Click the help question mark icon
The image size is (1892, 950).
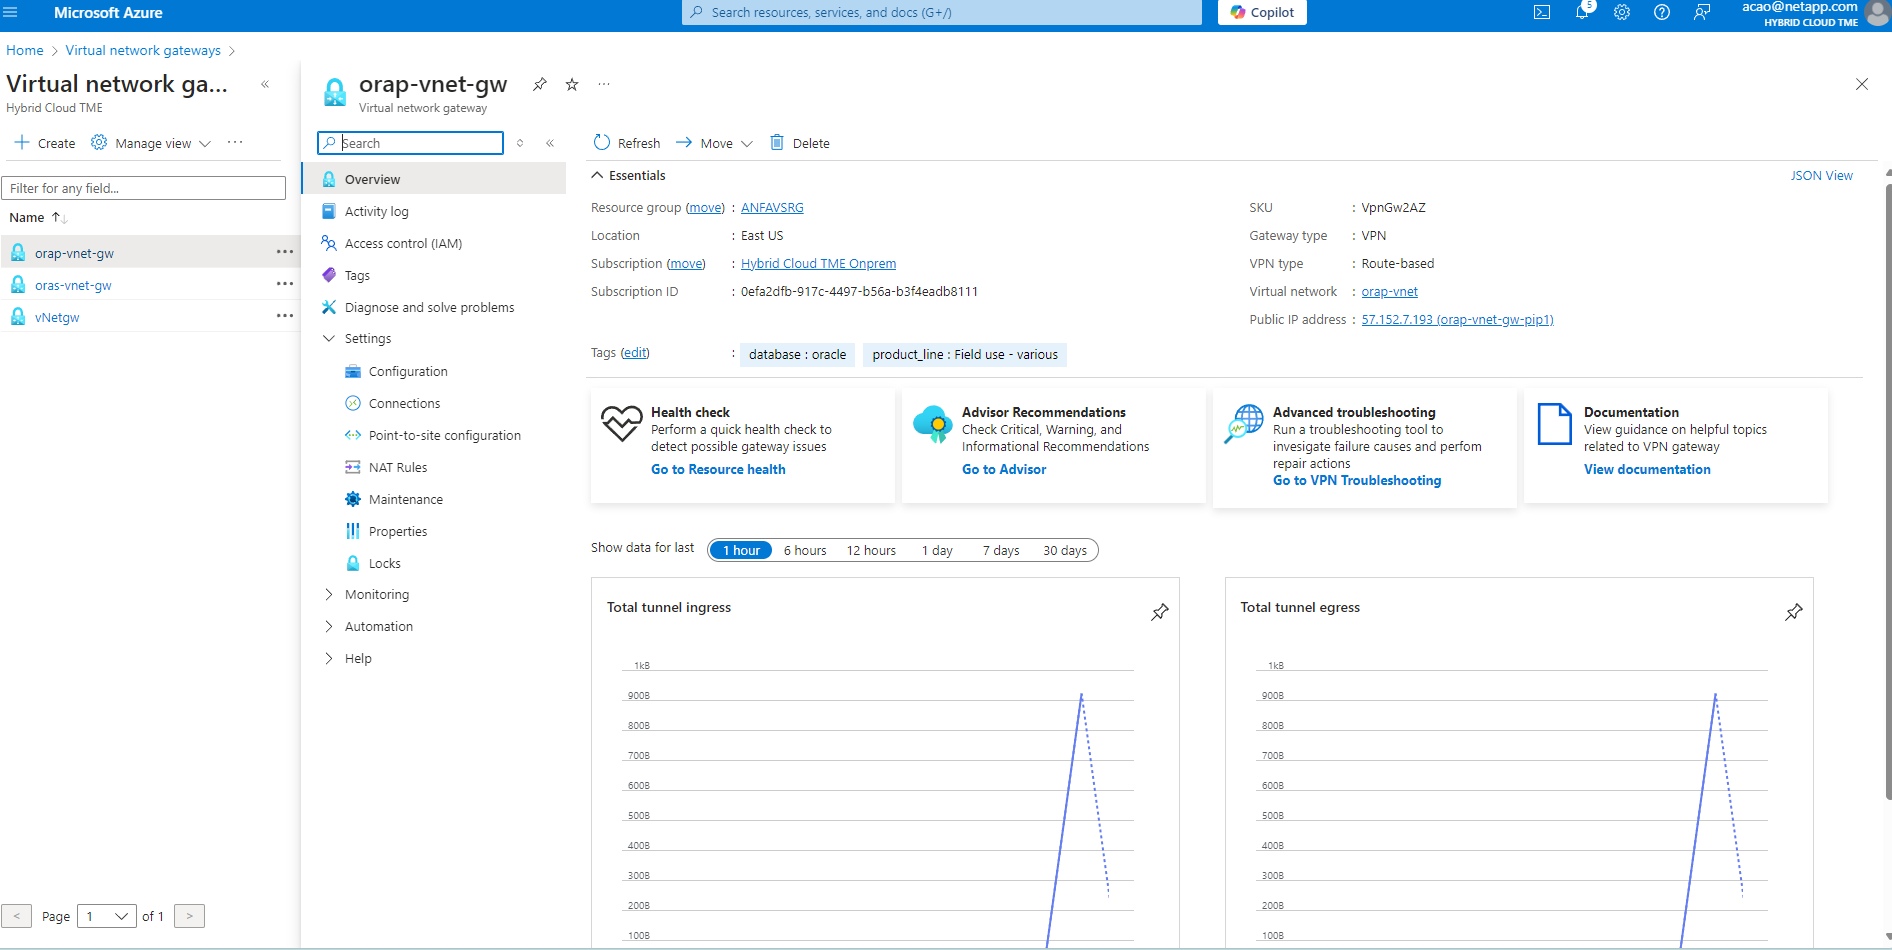coord(1662,13)
